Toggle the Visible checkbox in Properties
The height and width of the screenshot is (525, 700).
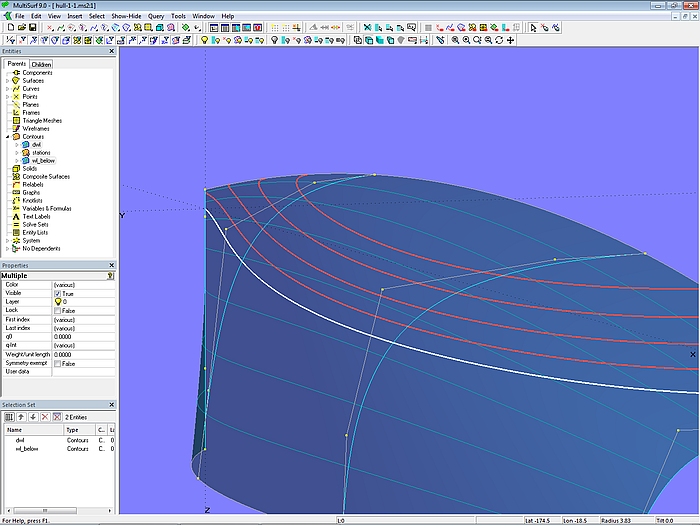(x=57, y=293)
